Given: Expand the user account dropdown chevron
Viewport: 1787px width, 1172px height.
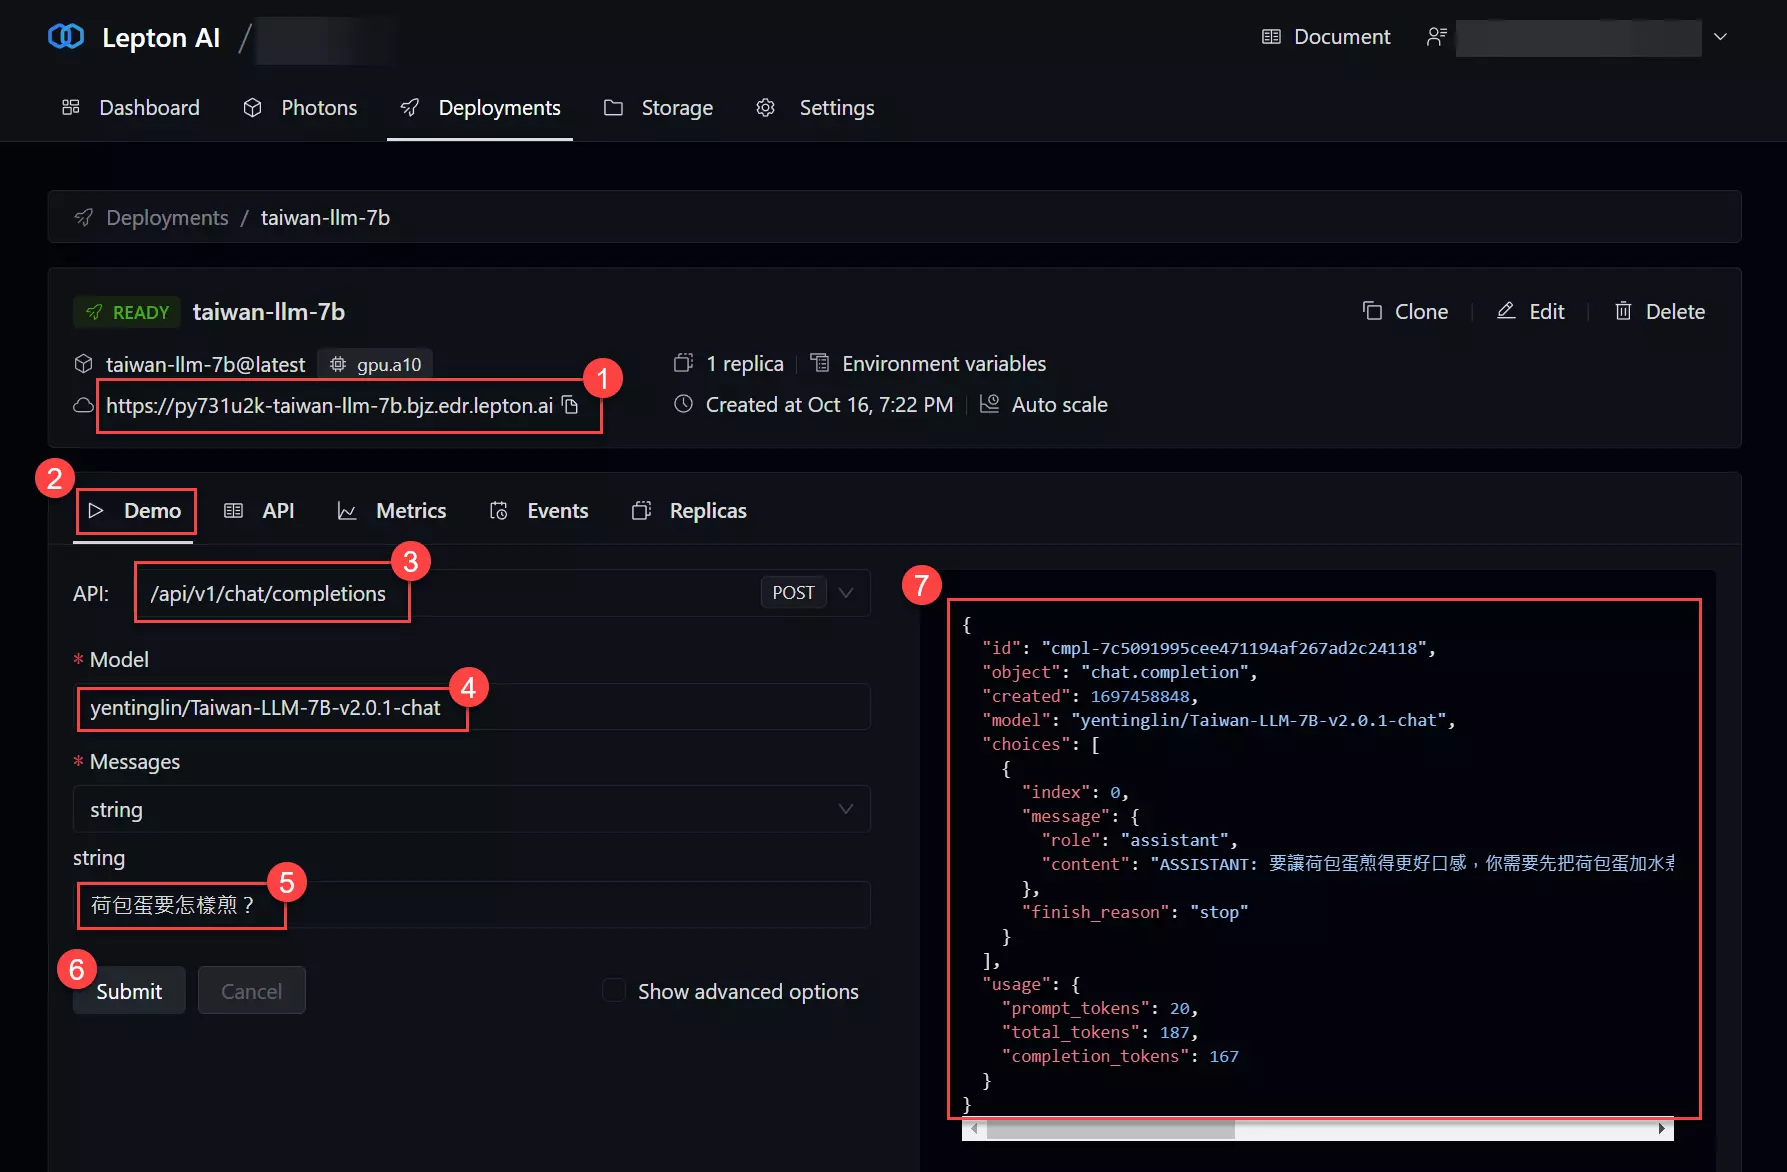Looking at the screenshot, I should [x=1720, y=37].
